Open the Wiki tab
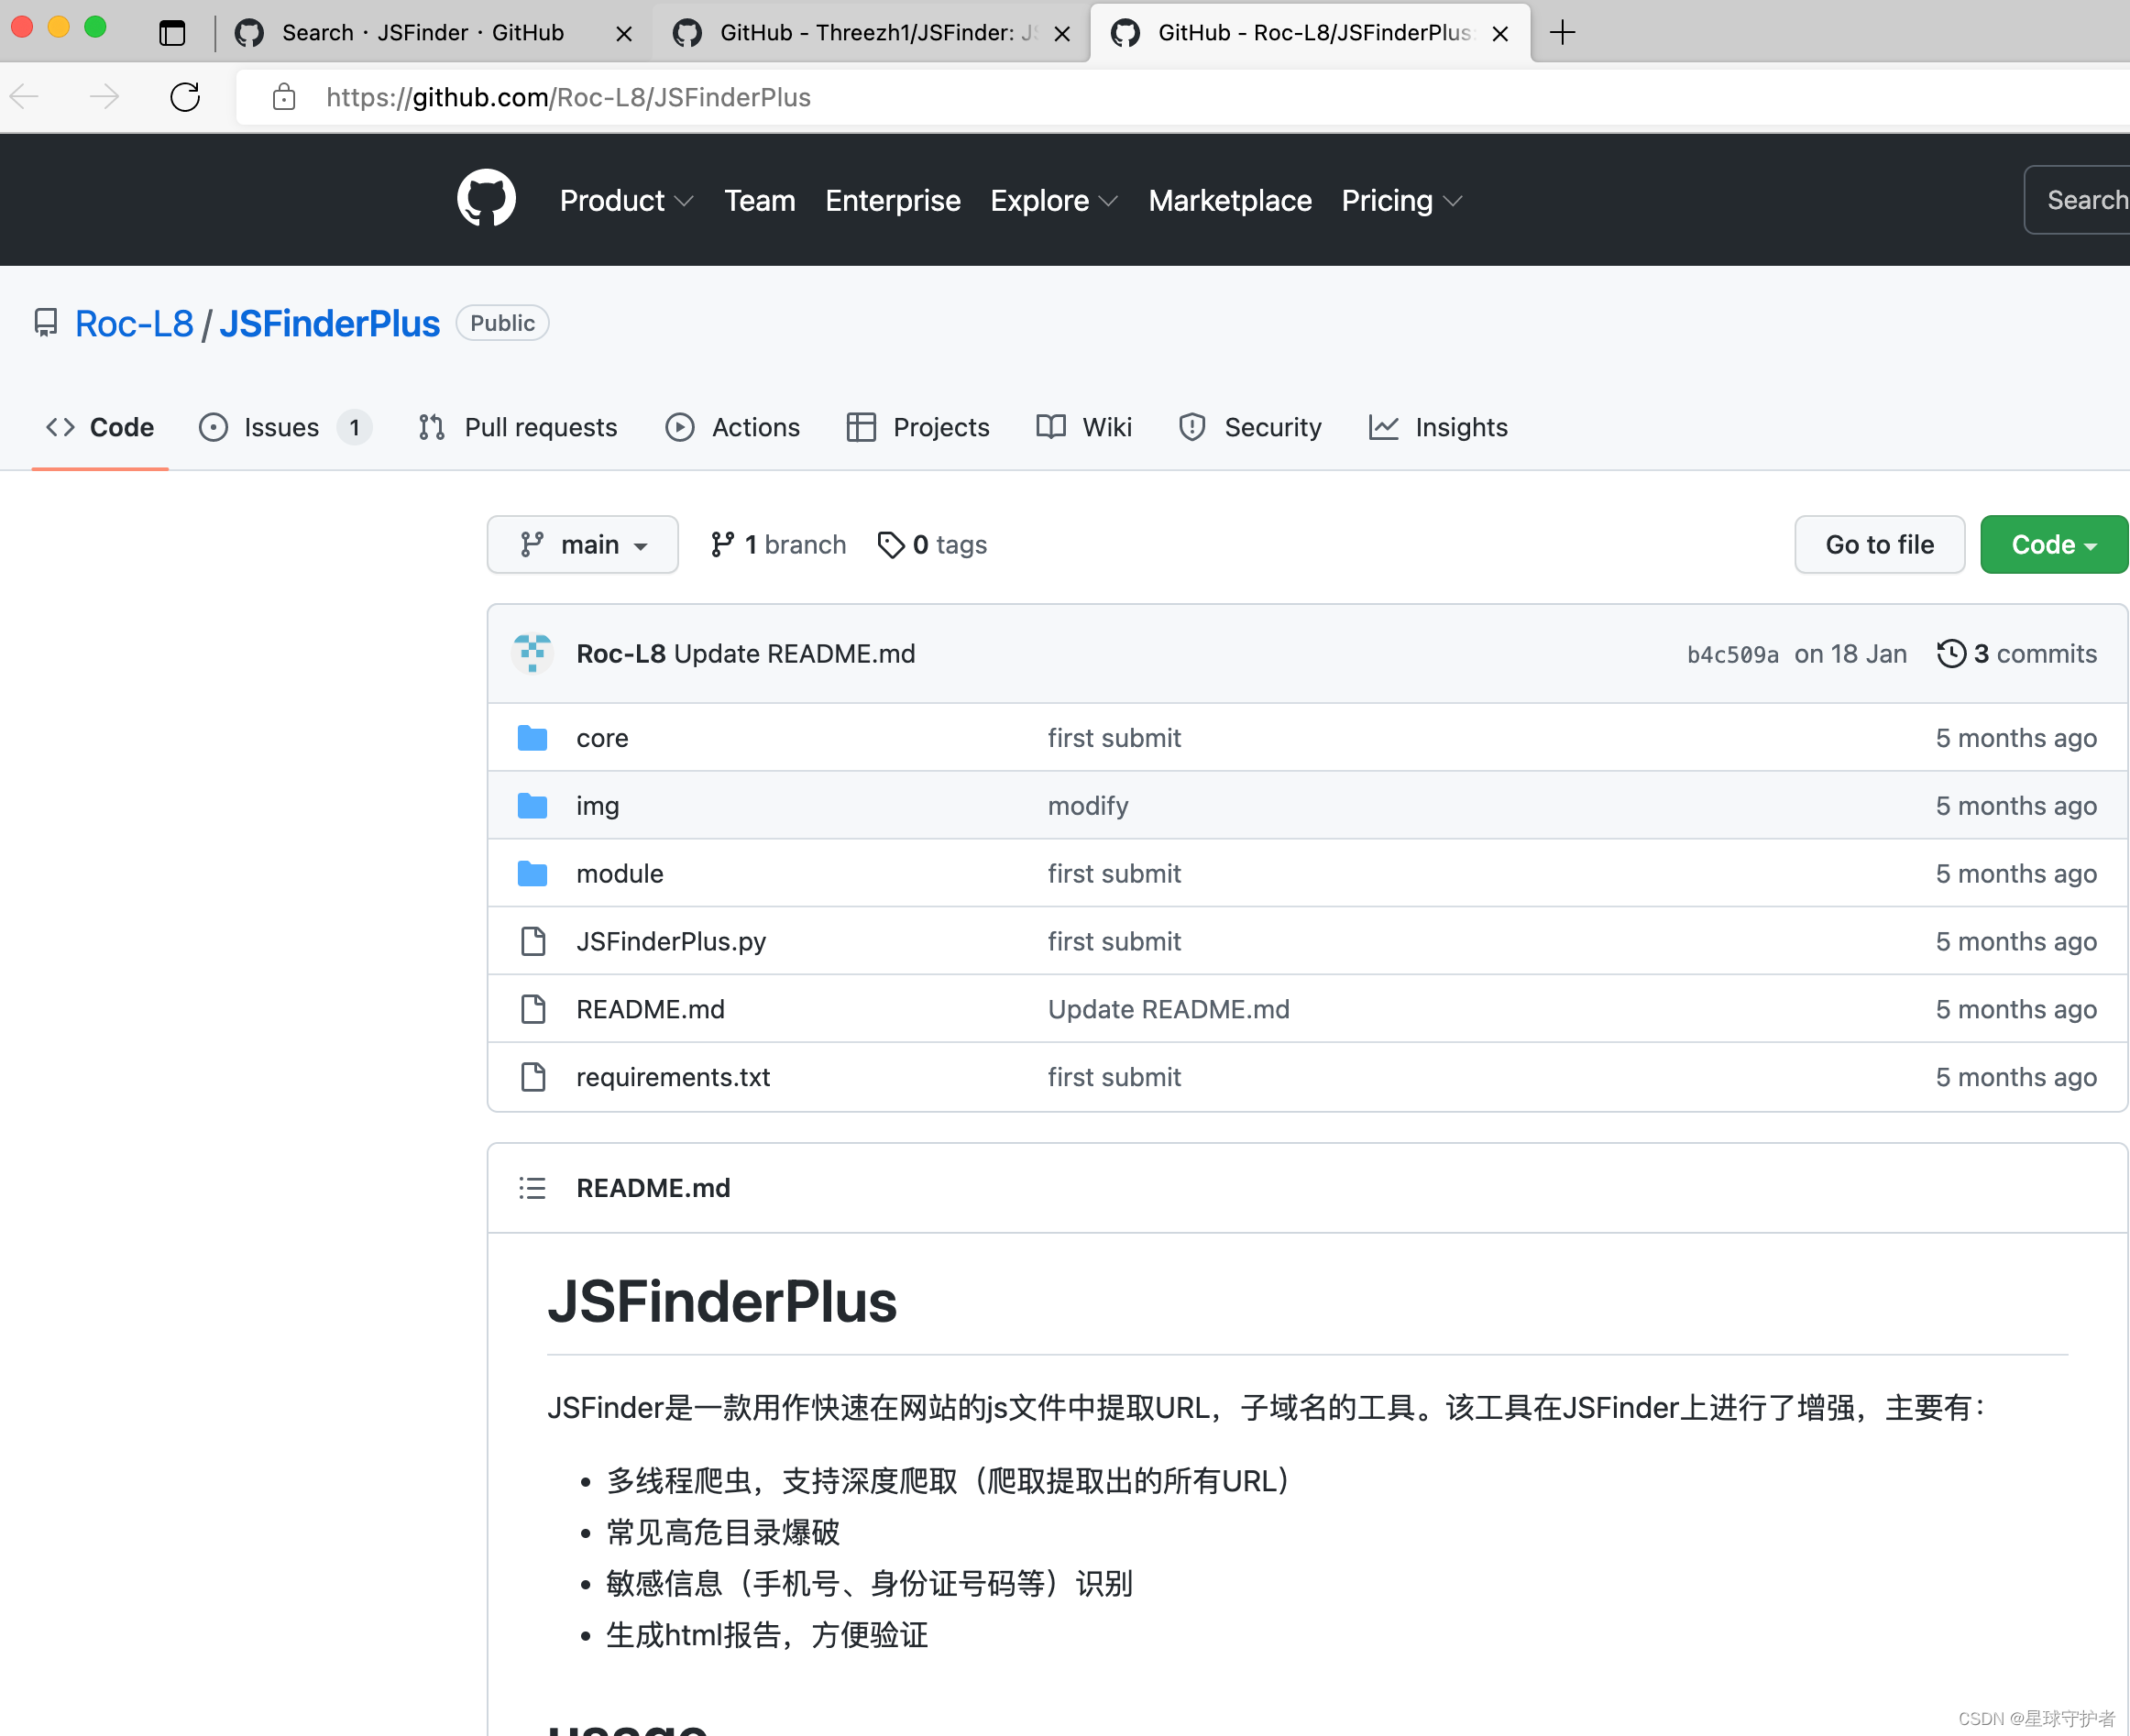This screenshot has width=2130, height=1736. tap(1084, 428)
